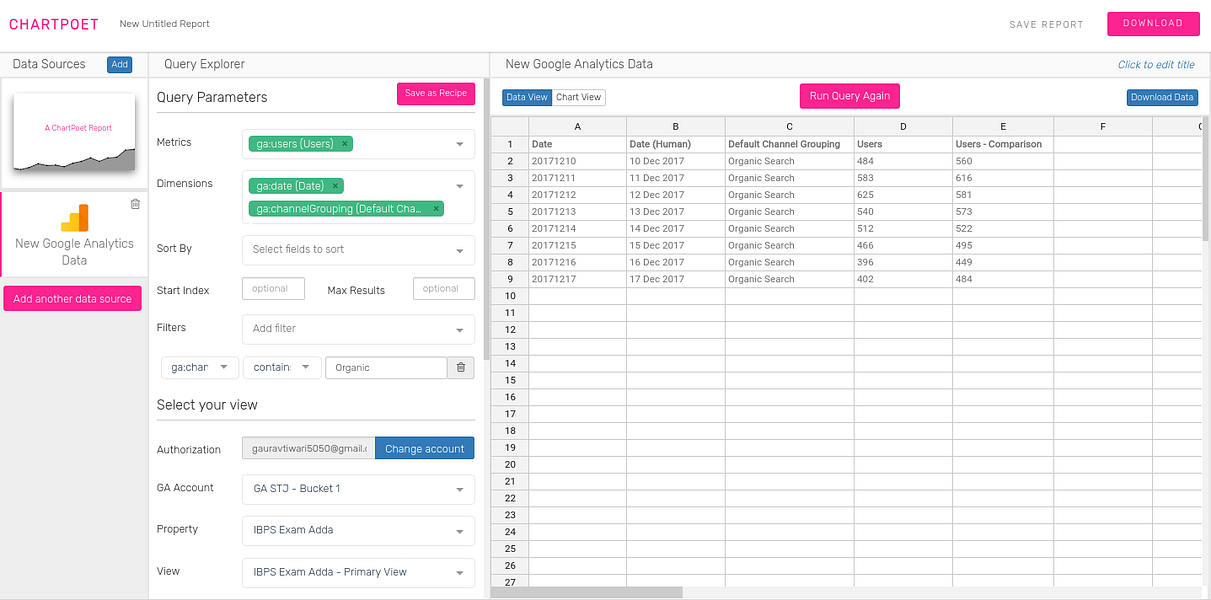Open the GA Account dropdown
This screenshot has width=1211, height=600.
[x=358, y=489]
